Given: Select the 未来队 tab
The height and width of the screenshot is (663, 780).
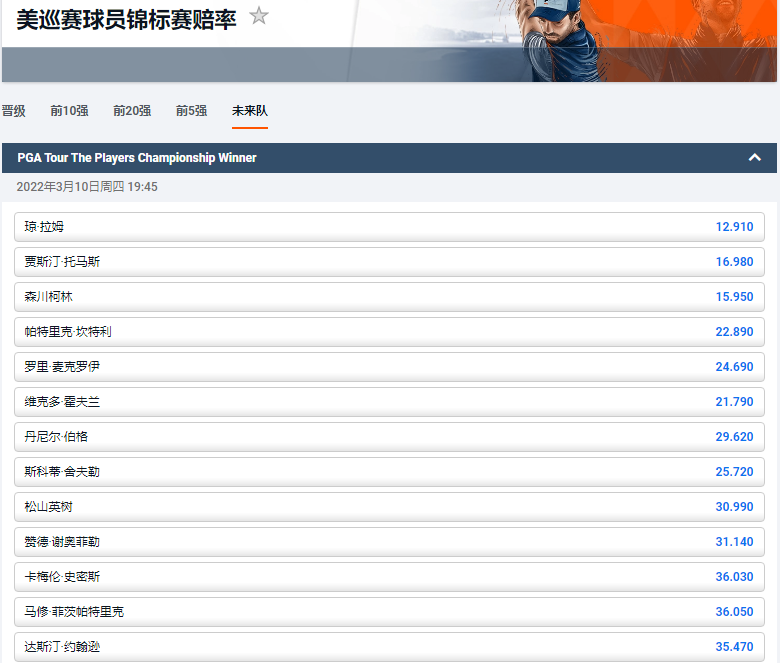Looking at the screenshot, I should [x=249, y=111].
